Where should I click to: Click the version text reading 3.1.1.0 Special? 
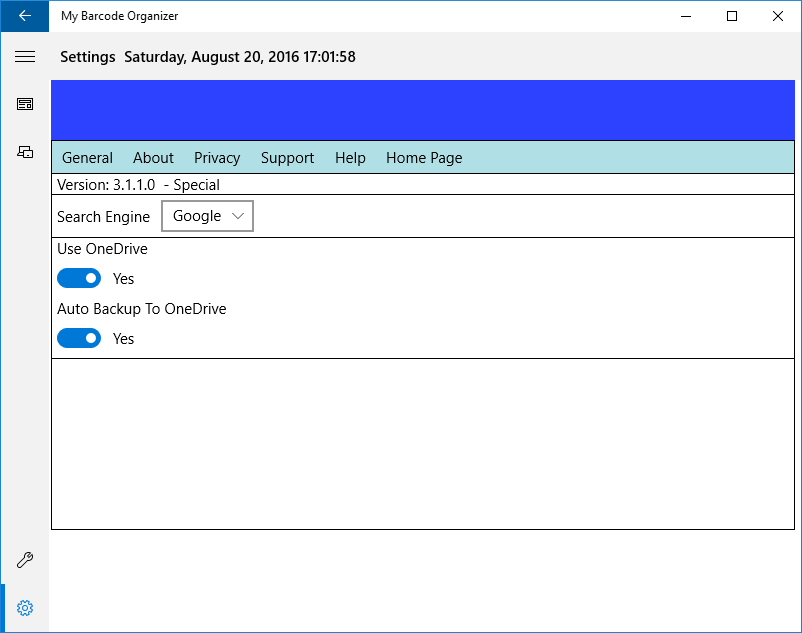point(141,184)
